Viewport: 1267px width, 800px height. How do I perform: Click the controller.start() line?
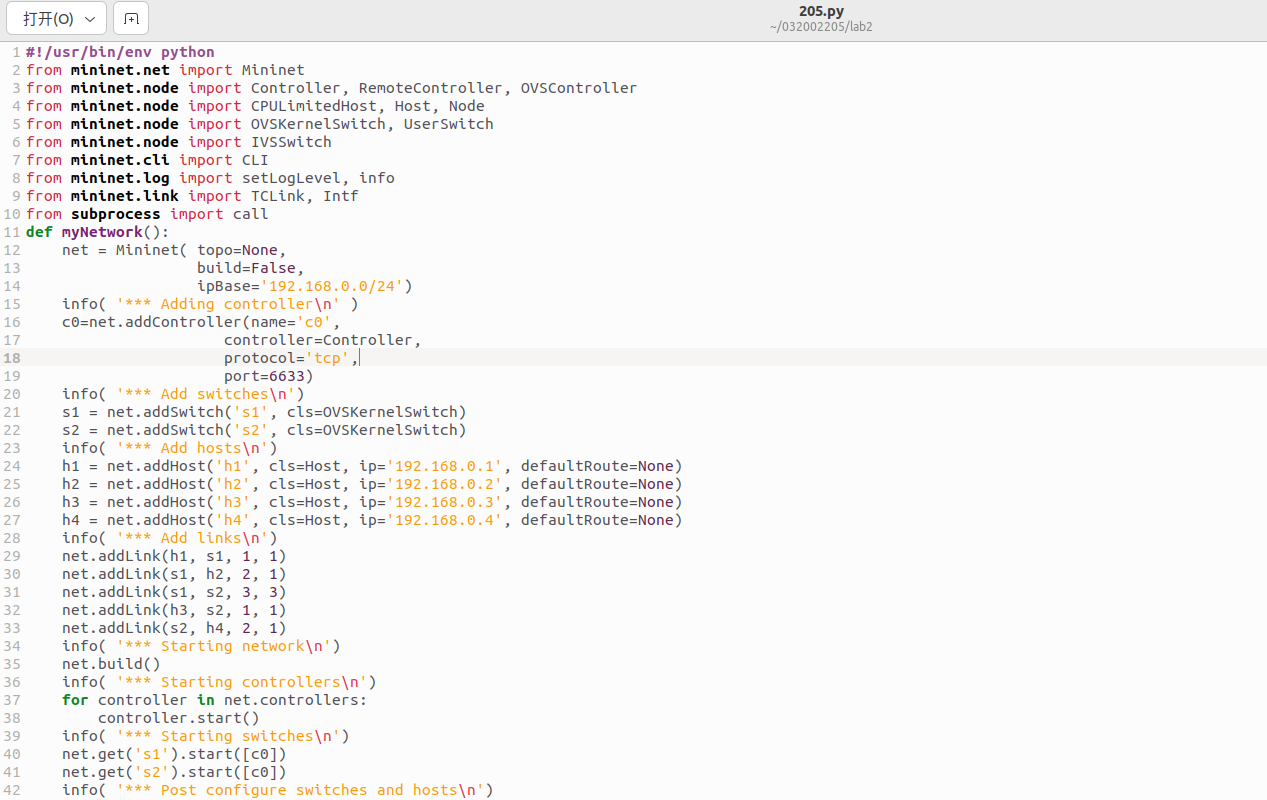(x=178, y=718)
